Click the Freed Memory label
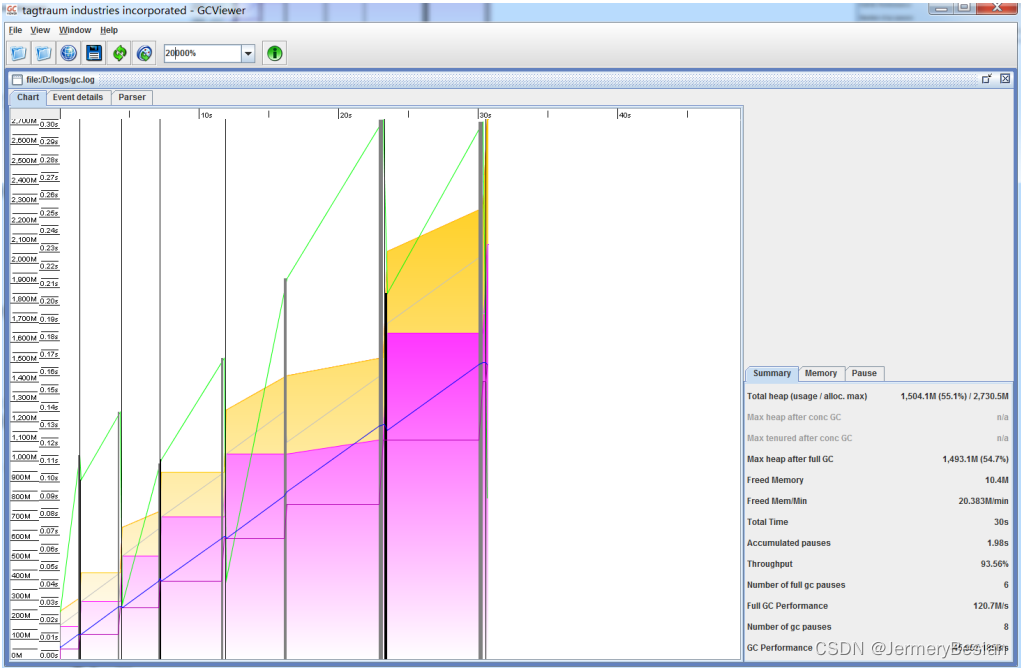The height and width of the screenshot is (668, 1021). (x=775, y=480)
